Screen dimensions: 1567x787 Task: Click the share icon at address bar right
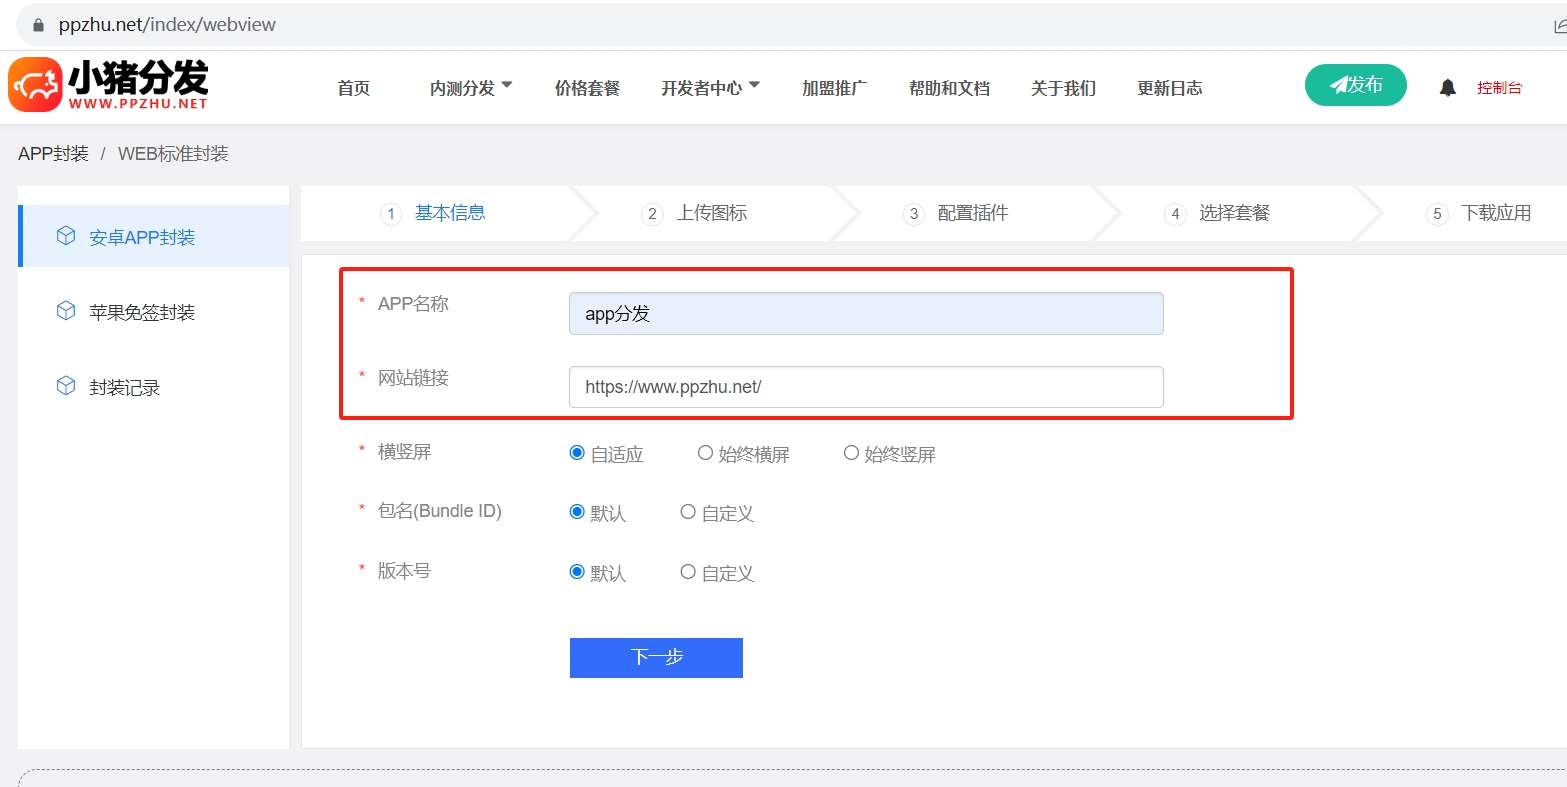[1559, 25]
